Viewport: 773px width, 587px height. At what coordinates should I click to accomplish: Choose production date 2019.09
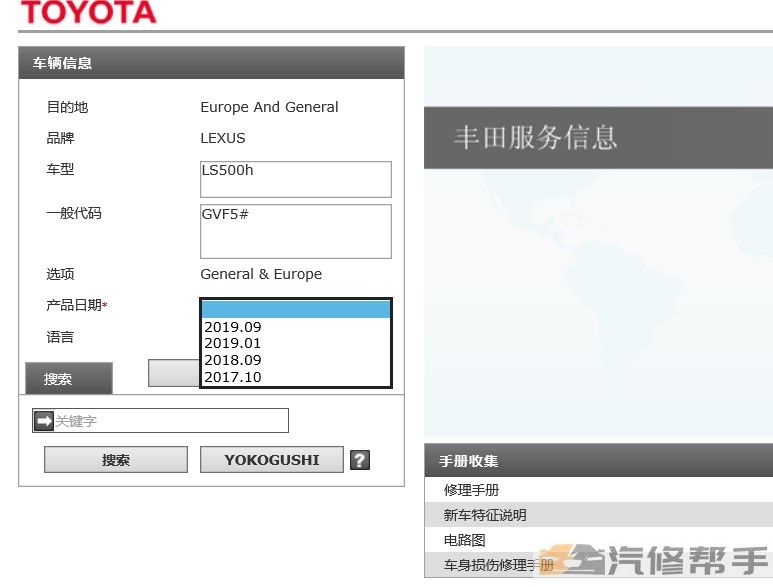click(296, 327)
